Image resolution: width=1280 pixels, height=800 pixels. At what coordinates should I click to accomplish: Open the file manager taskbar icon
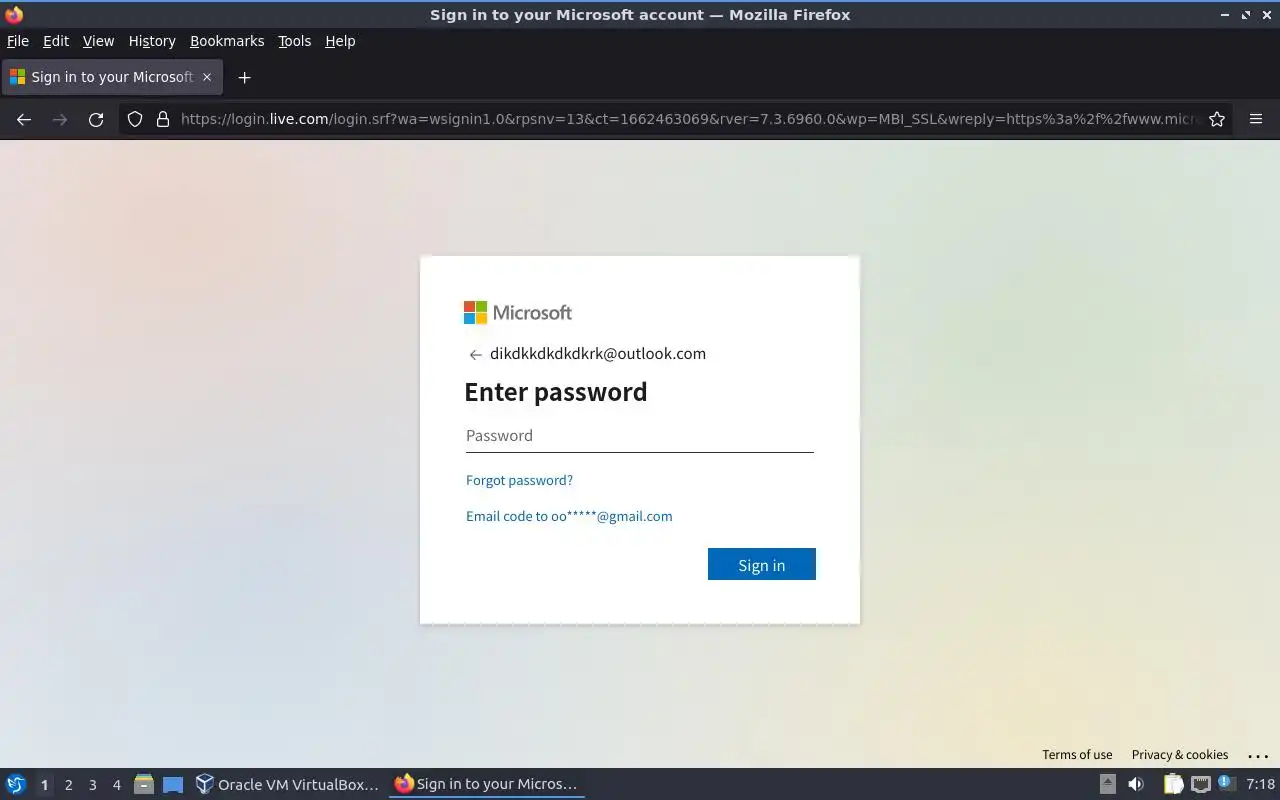point(144,784)
